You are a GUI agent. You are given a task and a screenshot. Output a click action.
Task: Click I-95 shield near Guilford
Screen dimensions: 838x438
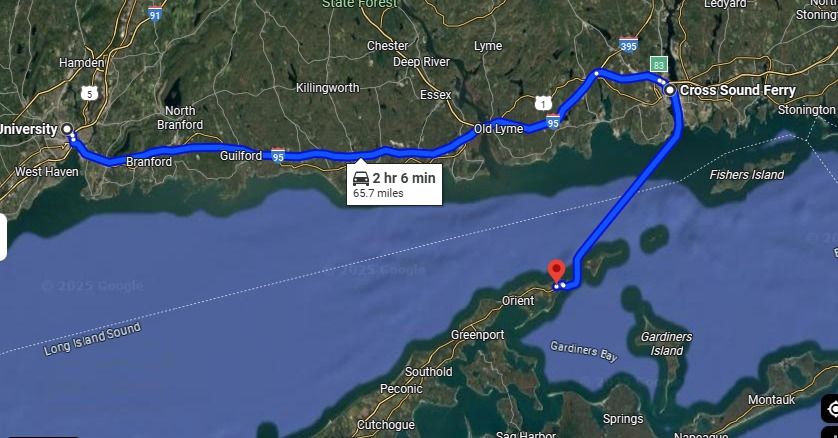(278, 155)
